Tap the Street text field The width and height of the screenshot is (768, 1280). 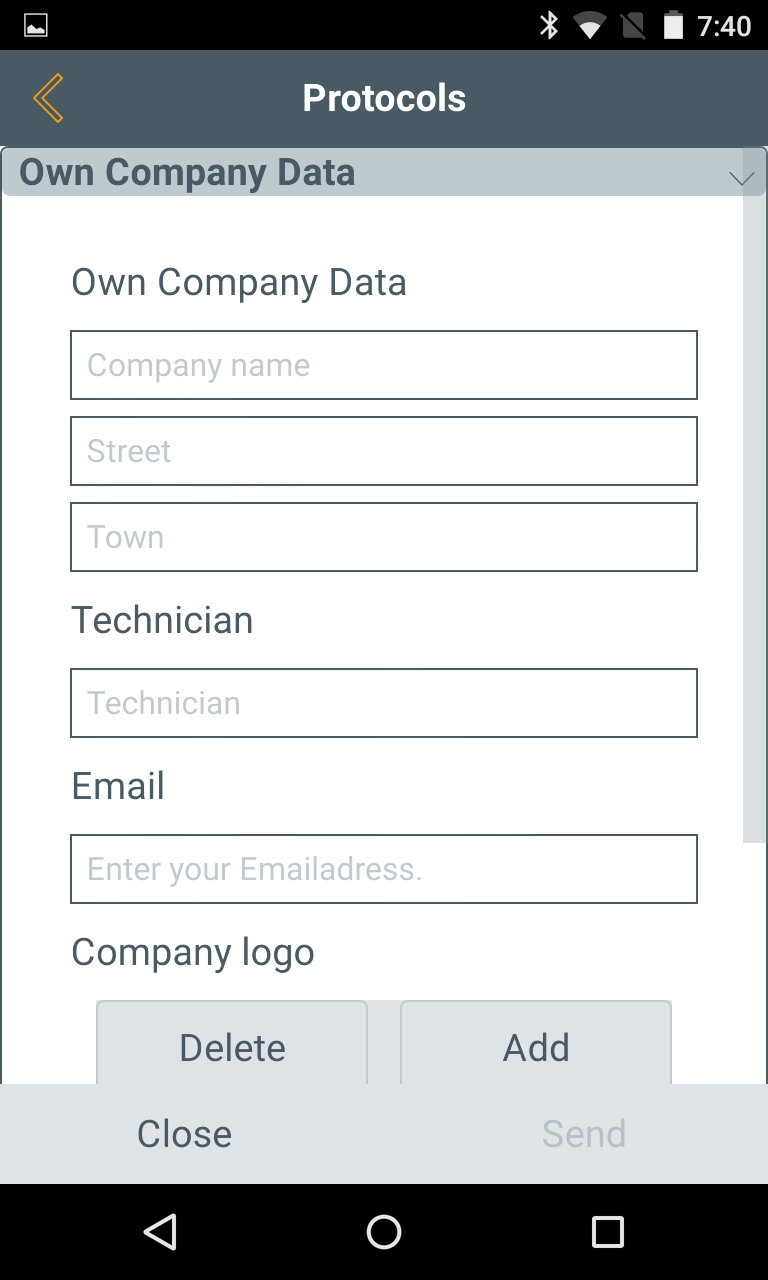(x=384, y=451)
